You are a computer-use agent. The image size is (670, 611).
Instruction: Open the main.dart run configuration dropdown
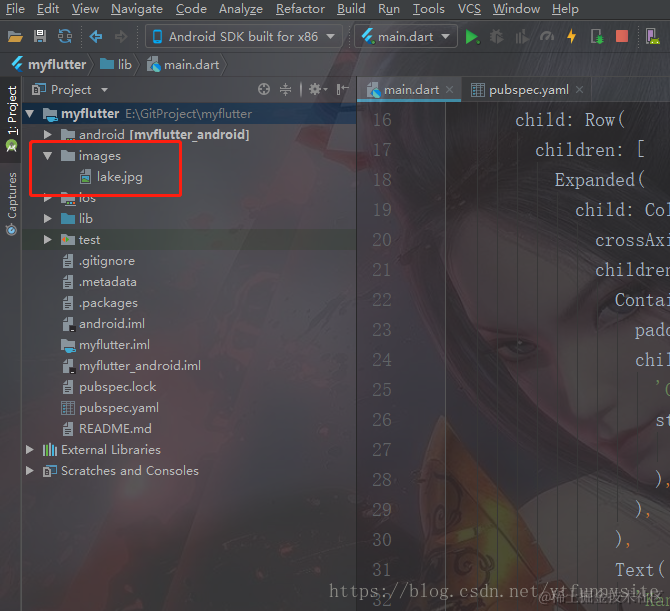click(406, 37)
